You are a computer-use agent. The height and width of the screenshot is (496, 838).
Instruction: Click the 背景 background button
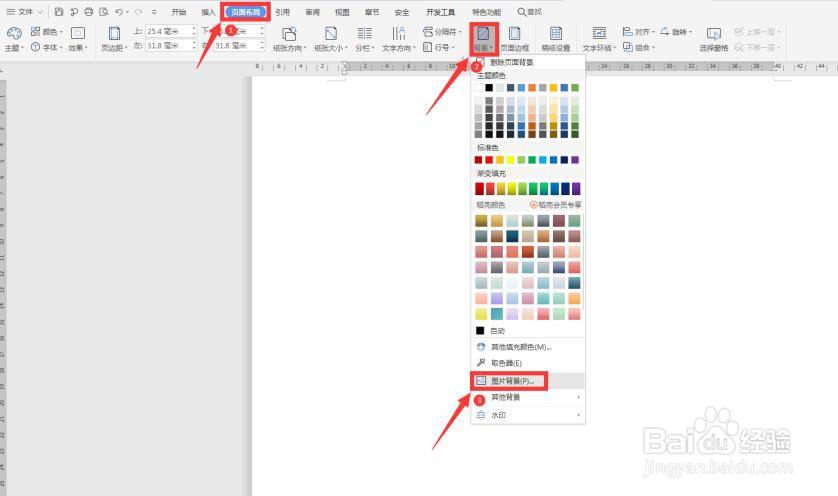tap(483, 39)
